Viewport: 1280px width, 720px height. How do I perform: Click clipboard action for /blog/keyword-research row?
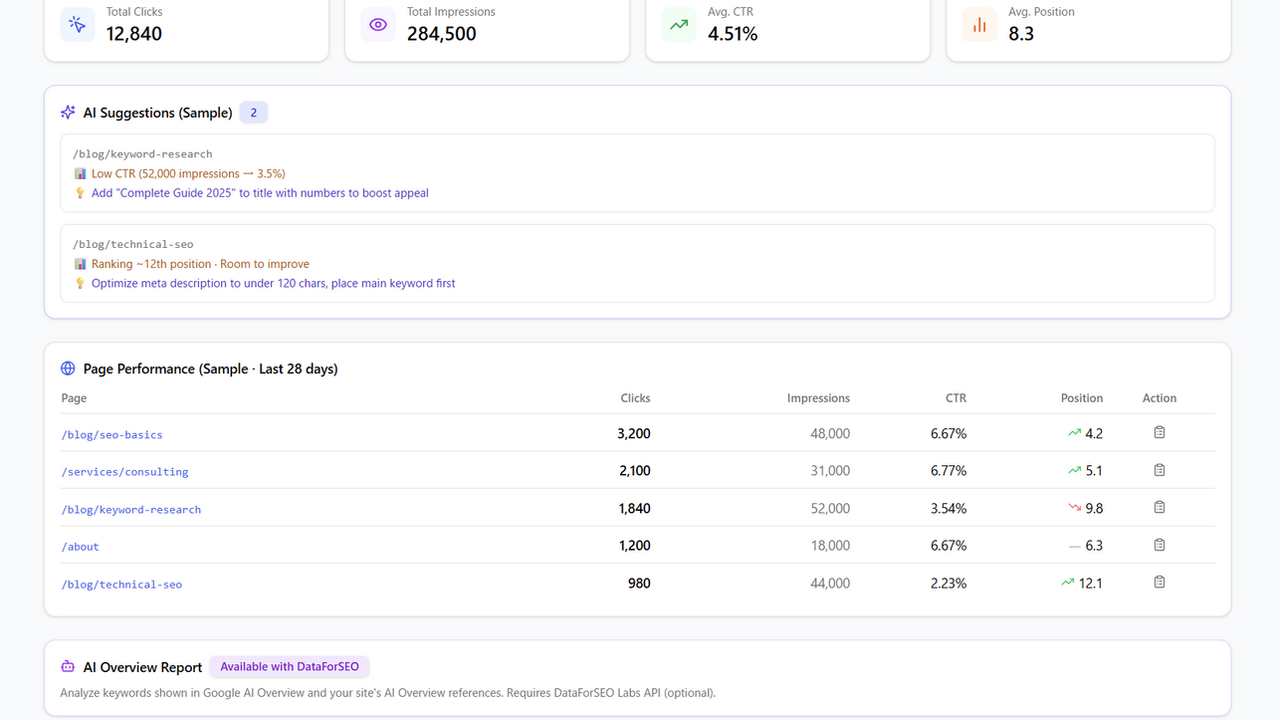click(x=1160, y=507)
